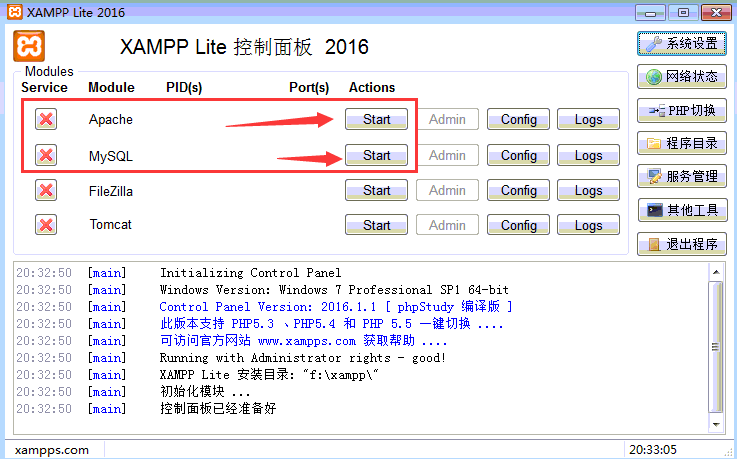Click the 'Initializing Control Panel' log line

[251, 273]
